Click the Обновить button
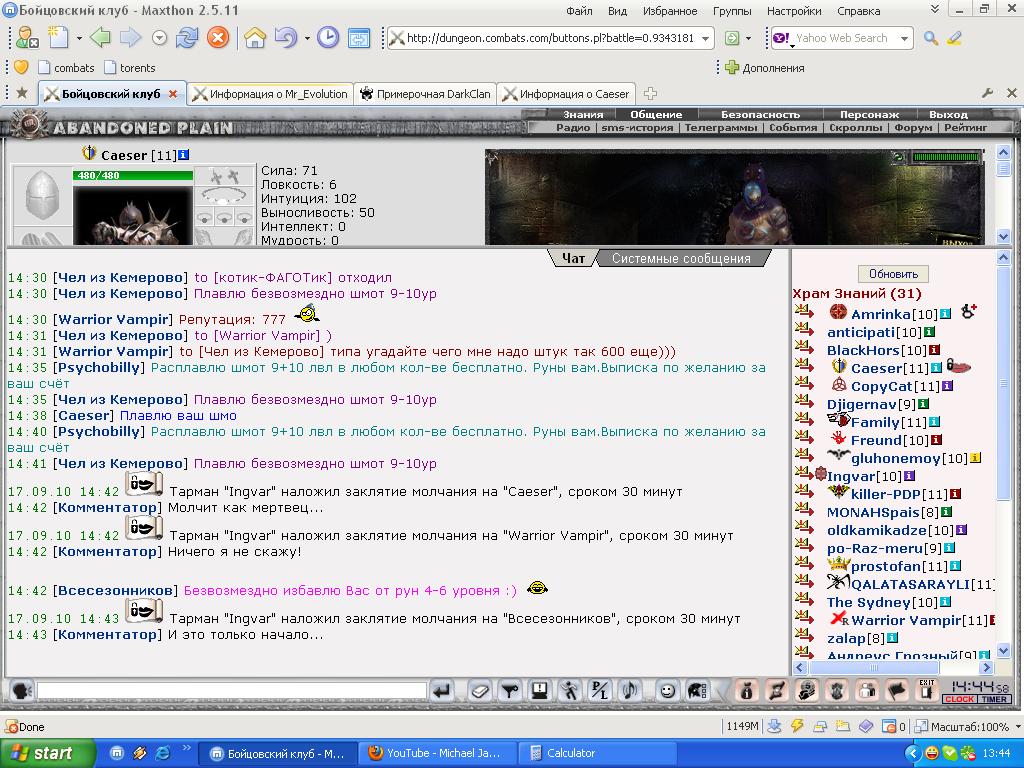Screen dimensions: 1024x768 tap(893, 274)
